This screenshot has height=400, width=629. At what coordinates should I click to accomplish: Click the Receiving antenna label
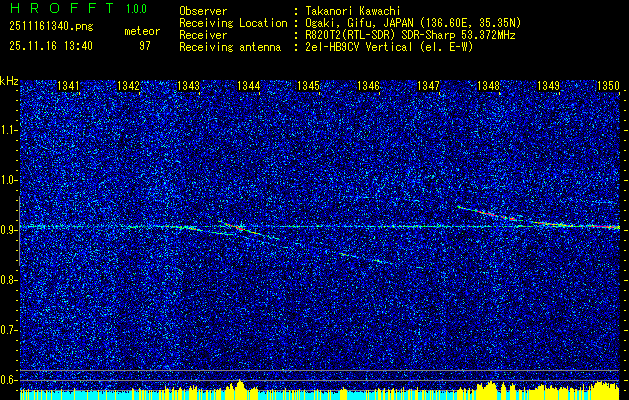click(x=230, y=47)
